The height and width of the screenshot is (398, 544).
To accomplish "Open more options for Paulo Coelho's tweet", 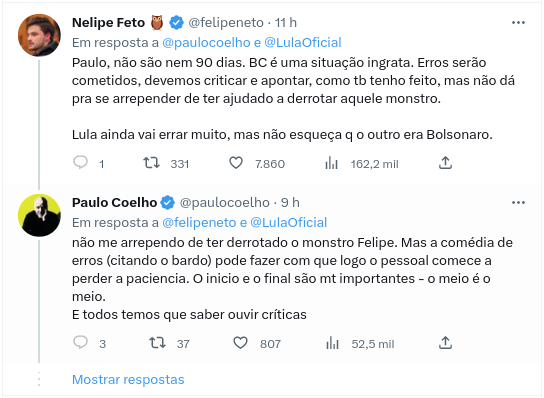I will pyautogui.click(x=518, y=203).
